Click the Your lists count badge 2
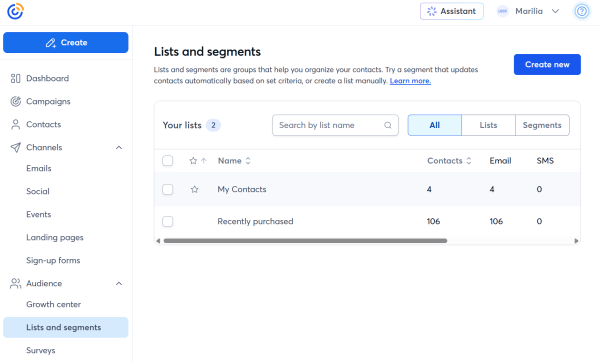This screenshot has height=363, width=599. click(x=213, y=125)
